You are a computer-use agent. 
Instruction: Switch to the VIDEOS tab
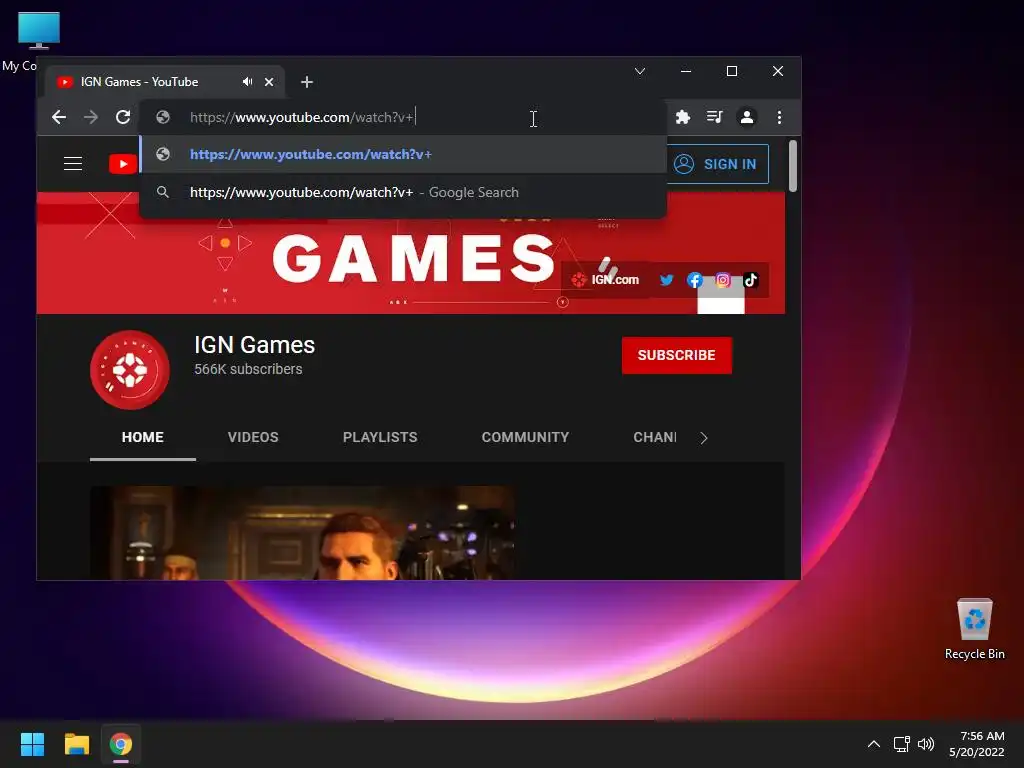253,438
